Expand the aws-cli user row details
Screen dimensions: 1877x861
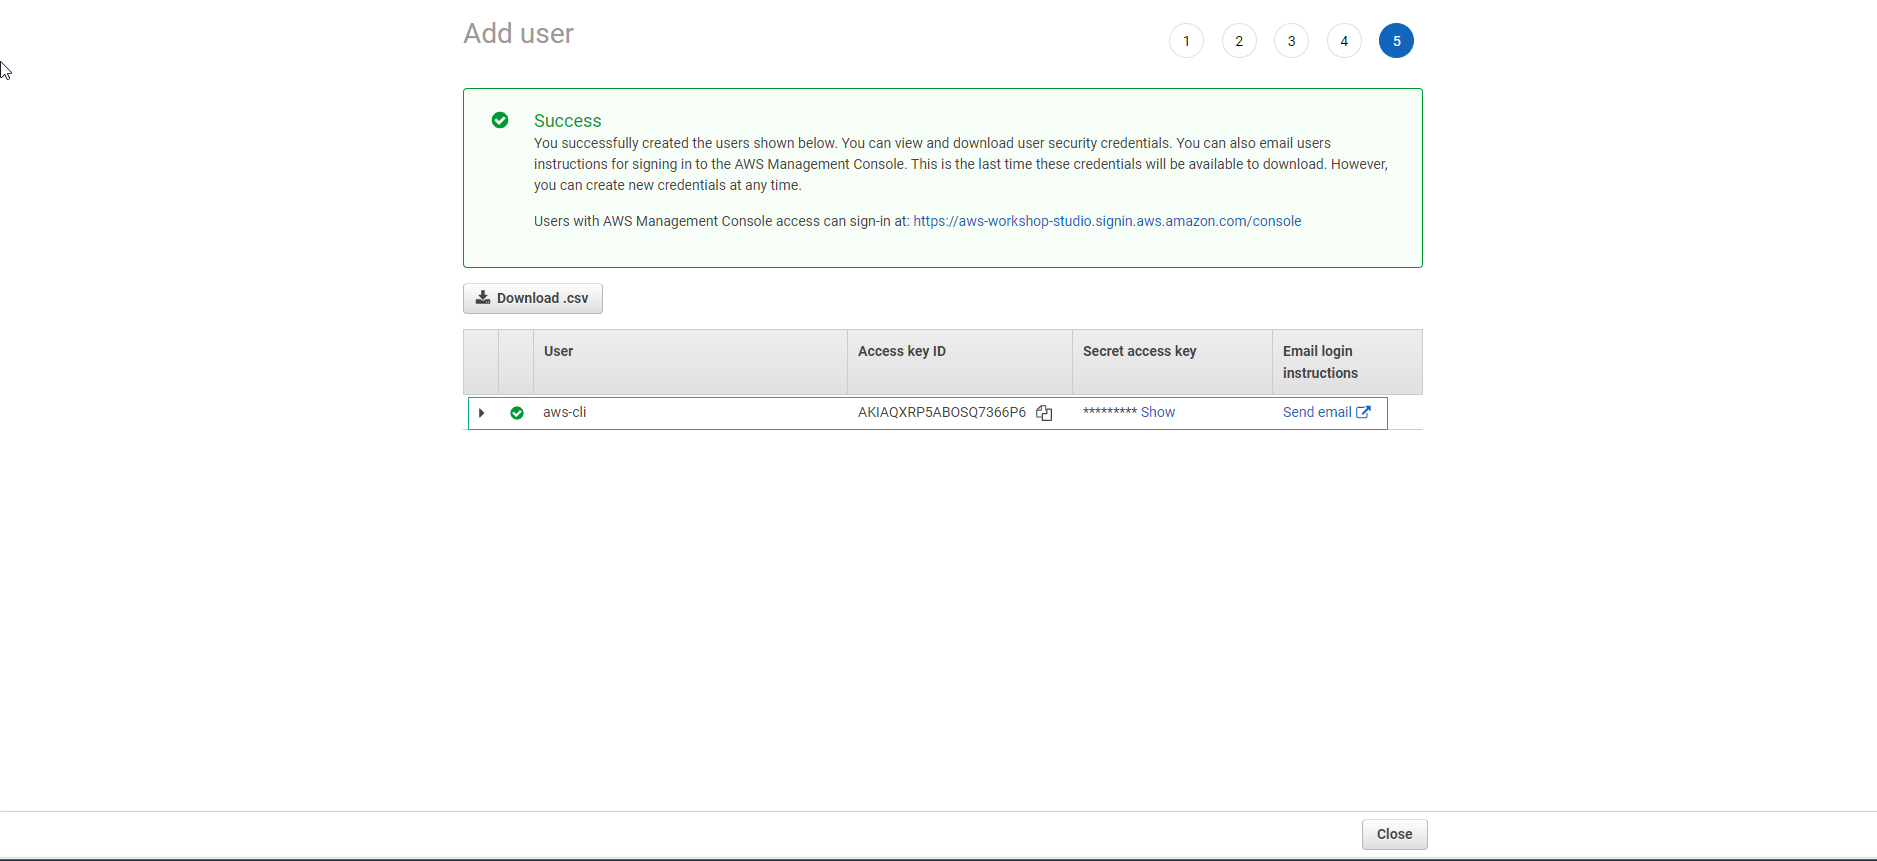[482, 413]
